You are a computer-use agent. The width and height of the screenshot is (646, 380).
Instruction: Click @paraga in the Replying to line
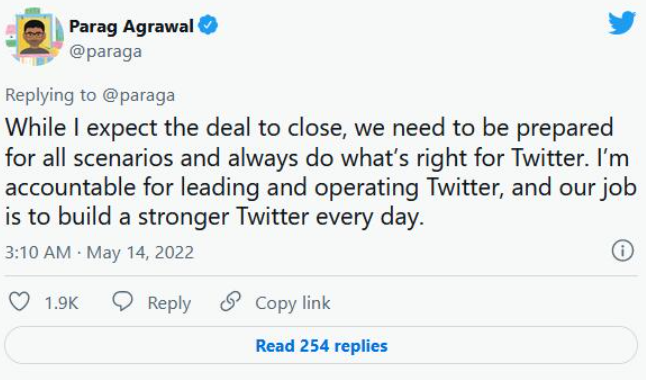point(138,96)
